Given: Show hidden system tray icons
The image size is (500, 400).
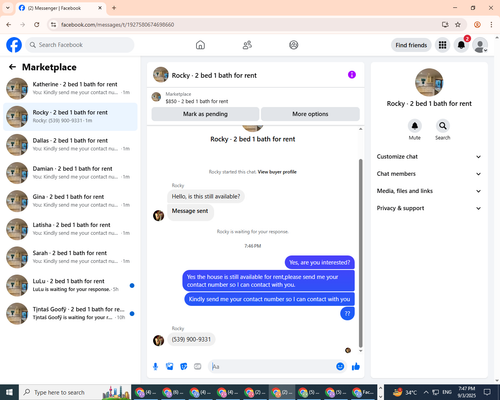Looking at the screenshot, I should pos(426,392).
